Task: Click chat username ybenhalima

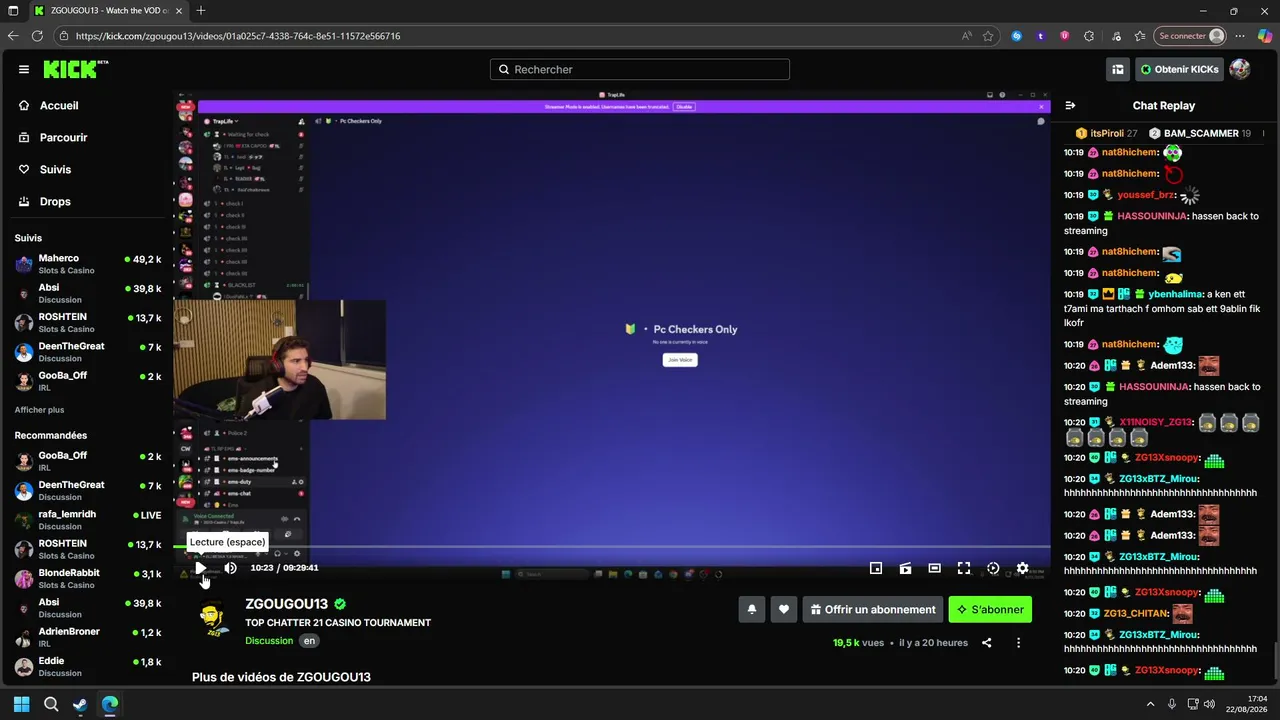Action: [x=1176, y=294]
